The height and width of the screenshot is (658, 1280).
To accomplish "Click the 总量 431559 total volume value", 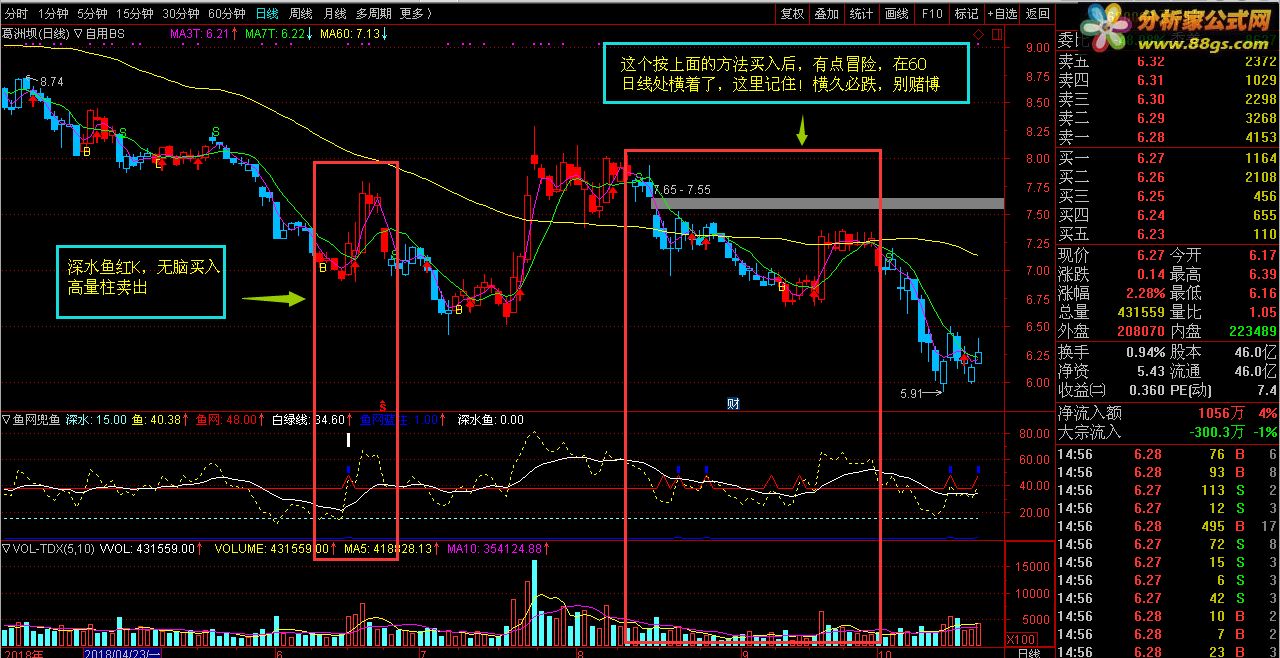I will [1139, 312].
